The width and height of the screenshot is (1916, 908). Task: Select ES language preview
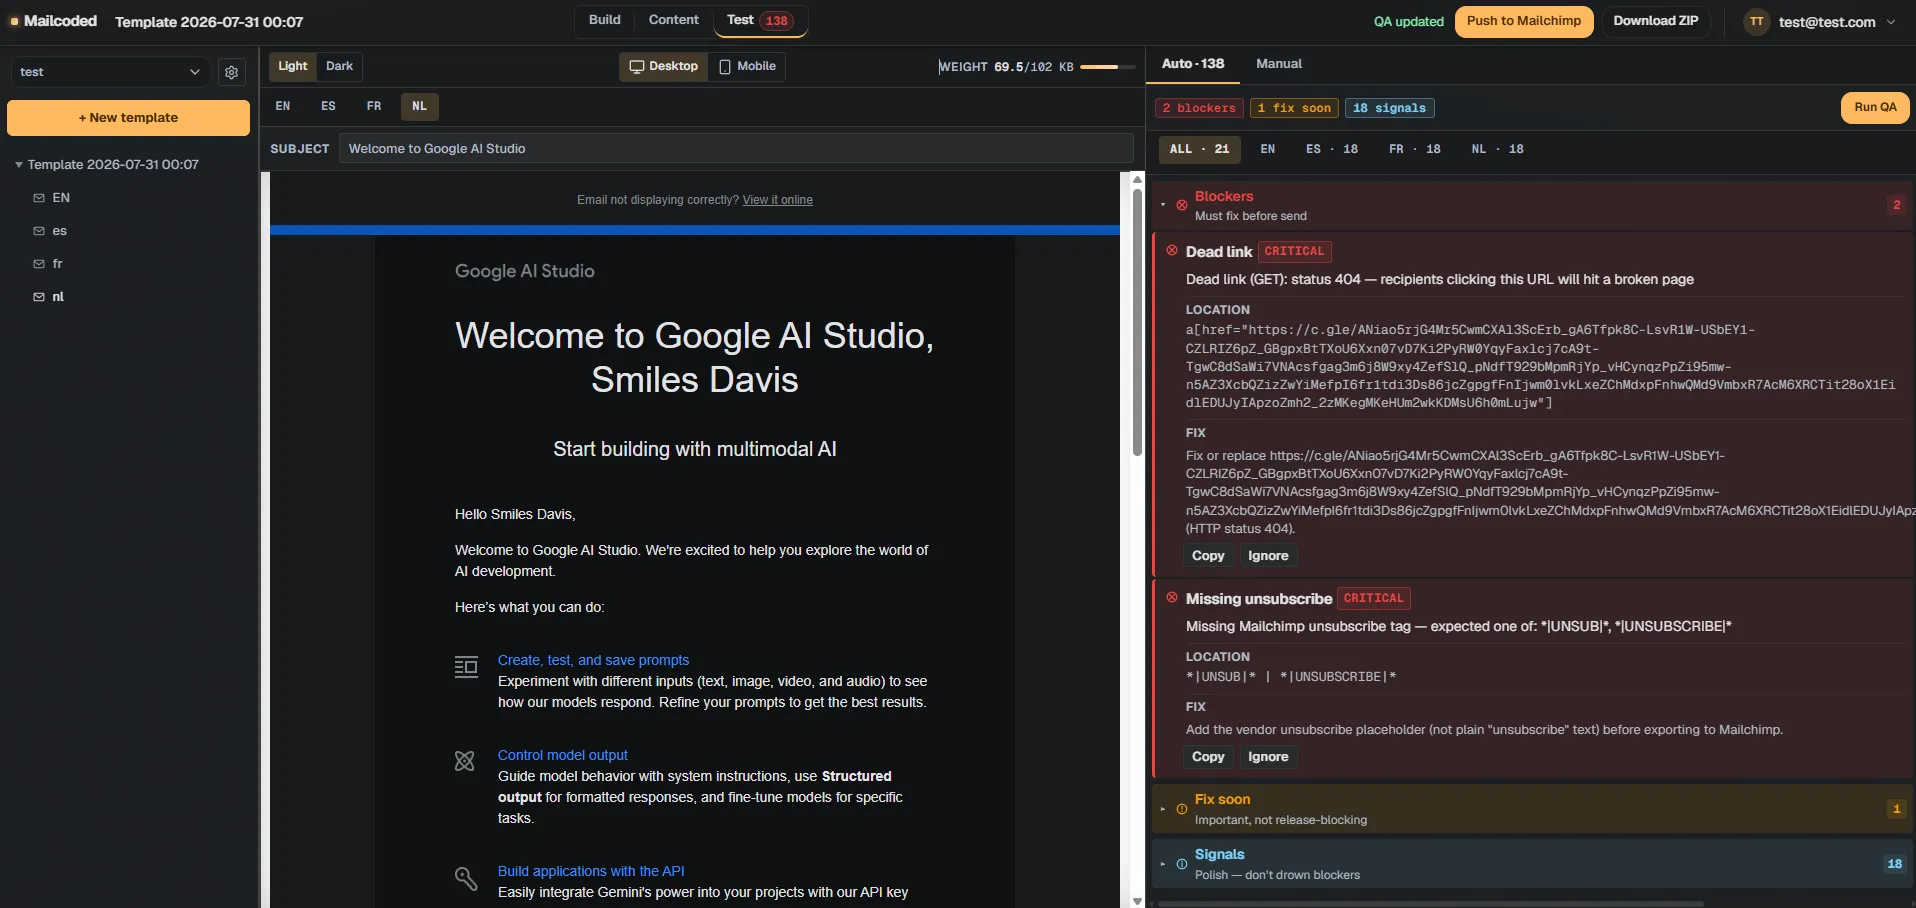[x=328, y=106]
